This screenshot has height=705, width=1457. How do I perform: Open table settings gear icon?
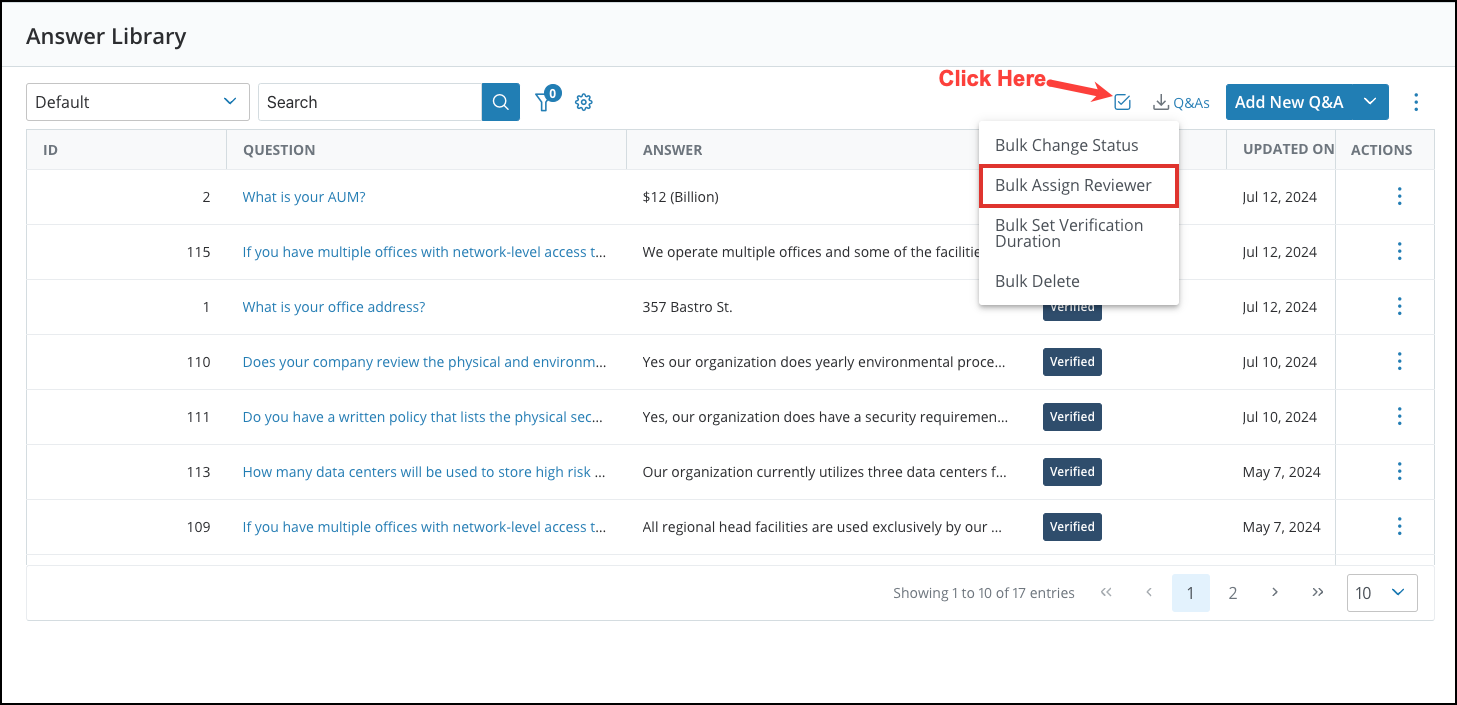point(584,102)
